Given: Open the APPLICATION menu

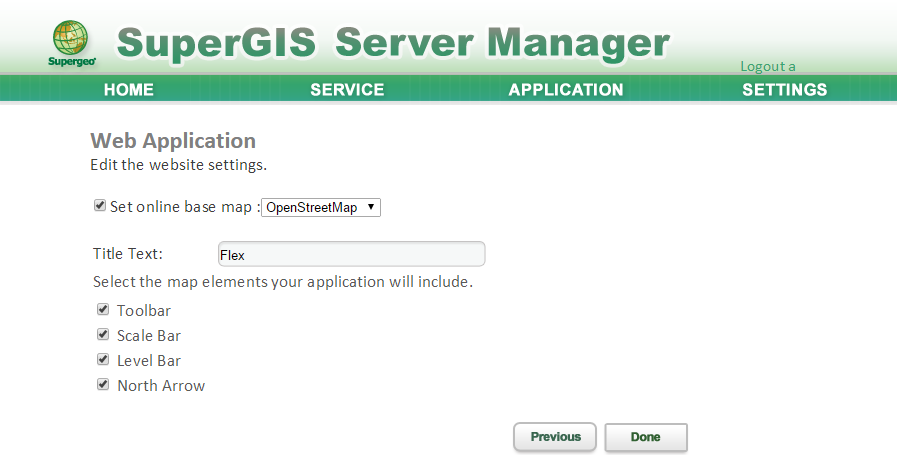Looking at the screenshot, I should (x=566, y=89).
